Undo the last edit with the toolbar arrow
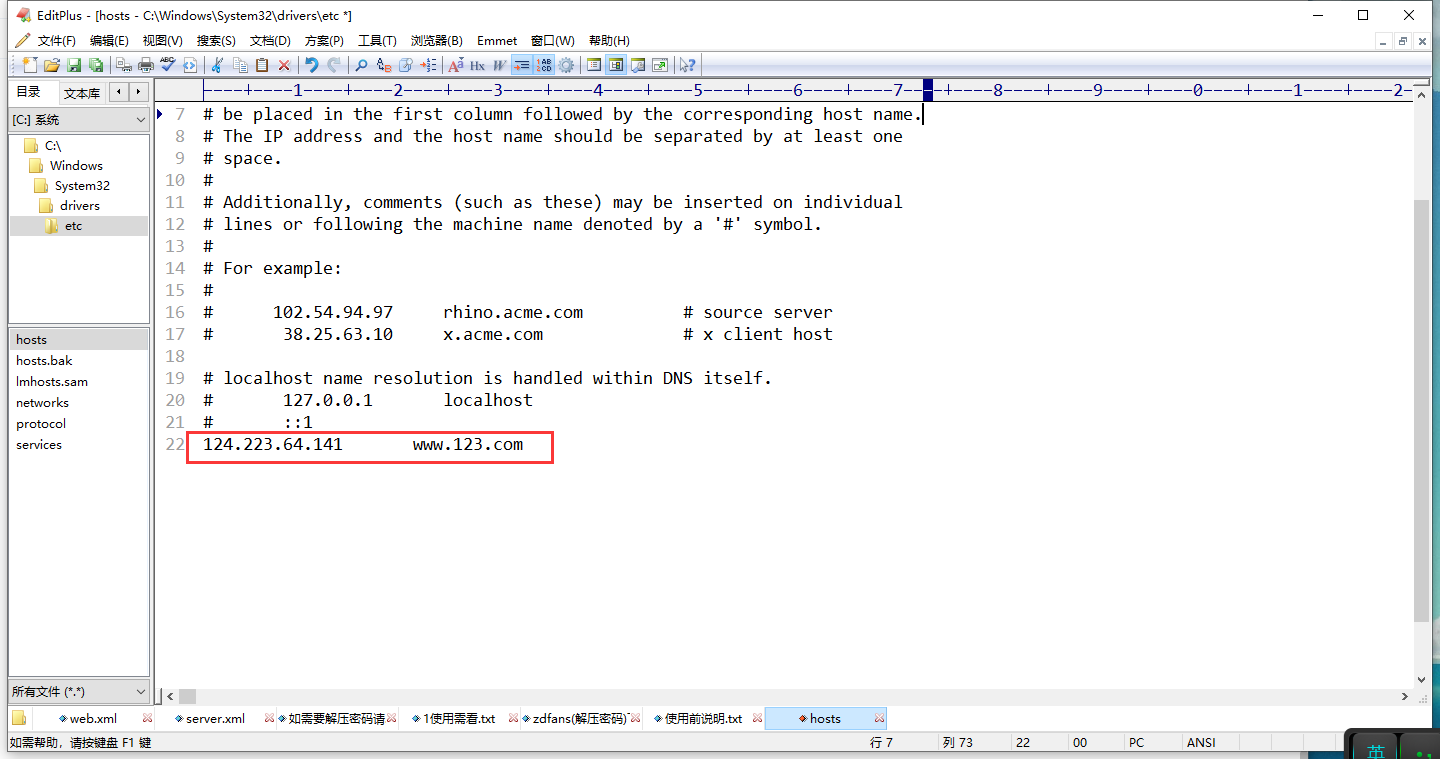Image resolution: width=1440 pixels, height=759 pixels. tap(312, 65)
